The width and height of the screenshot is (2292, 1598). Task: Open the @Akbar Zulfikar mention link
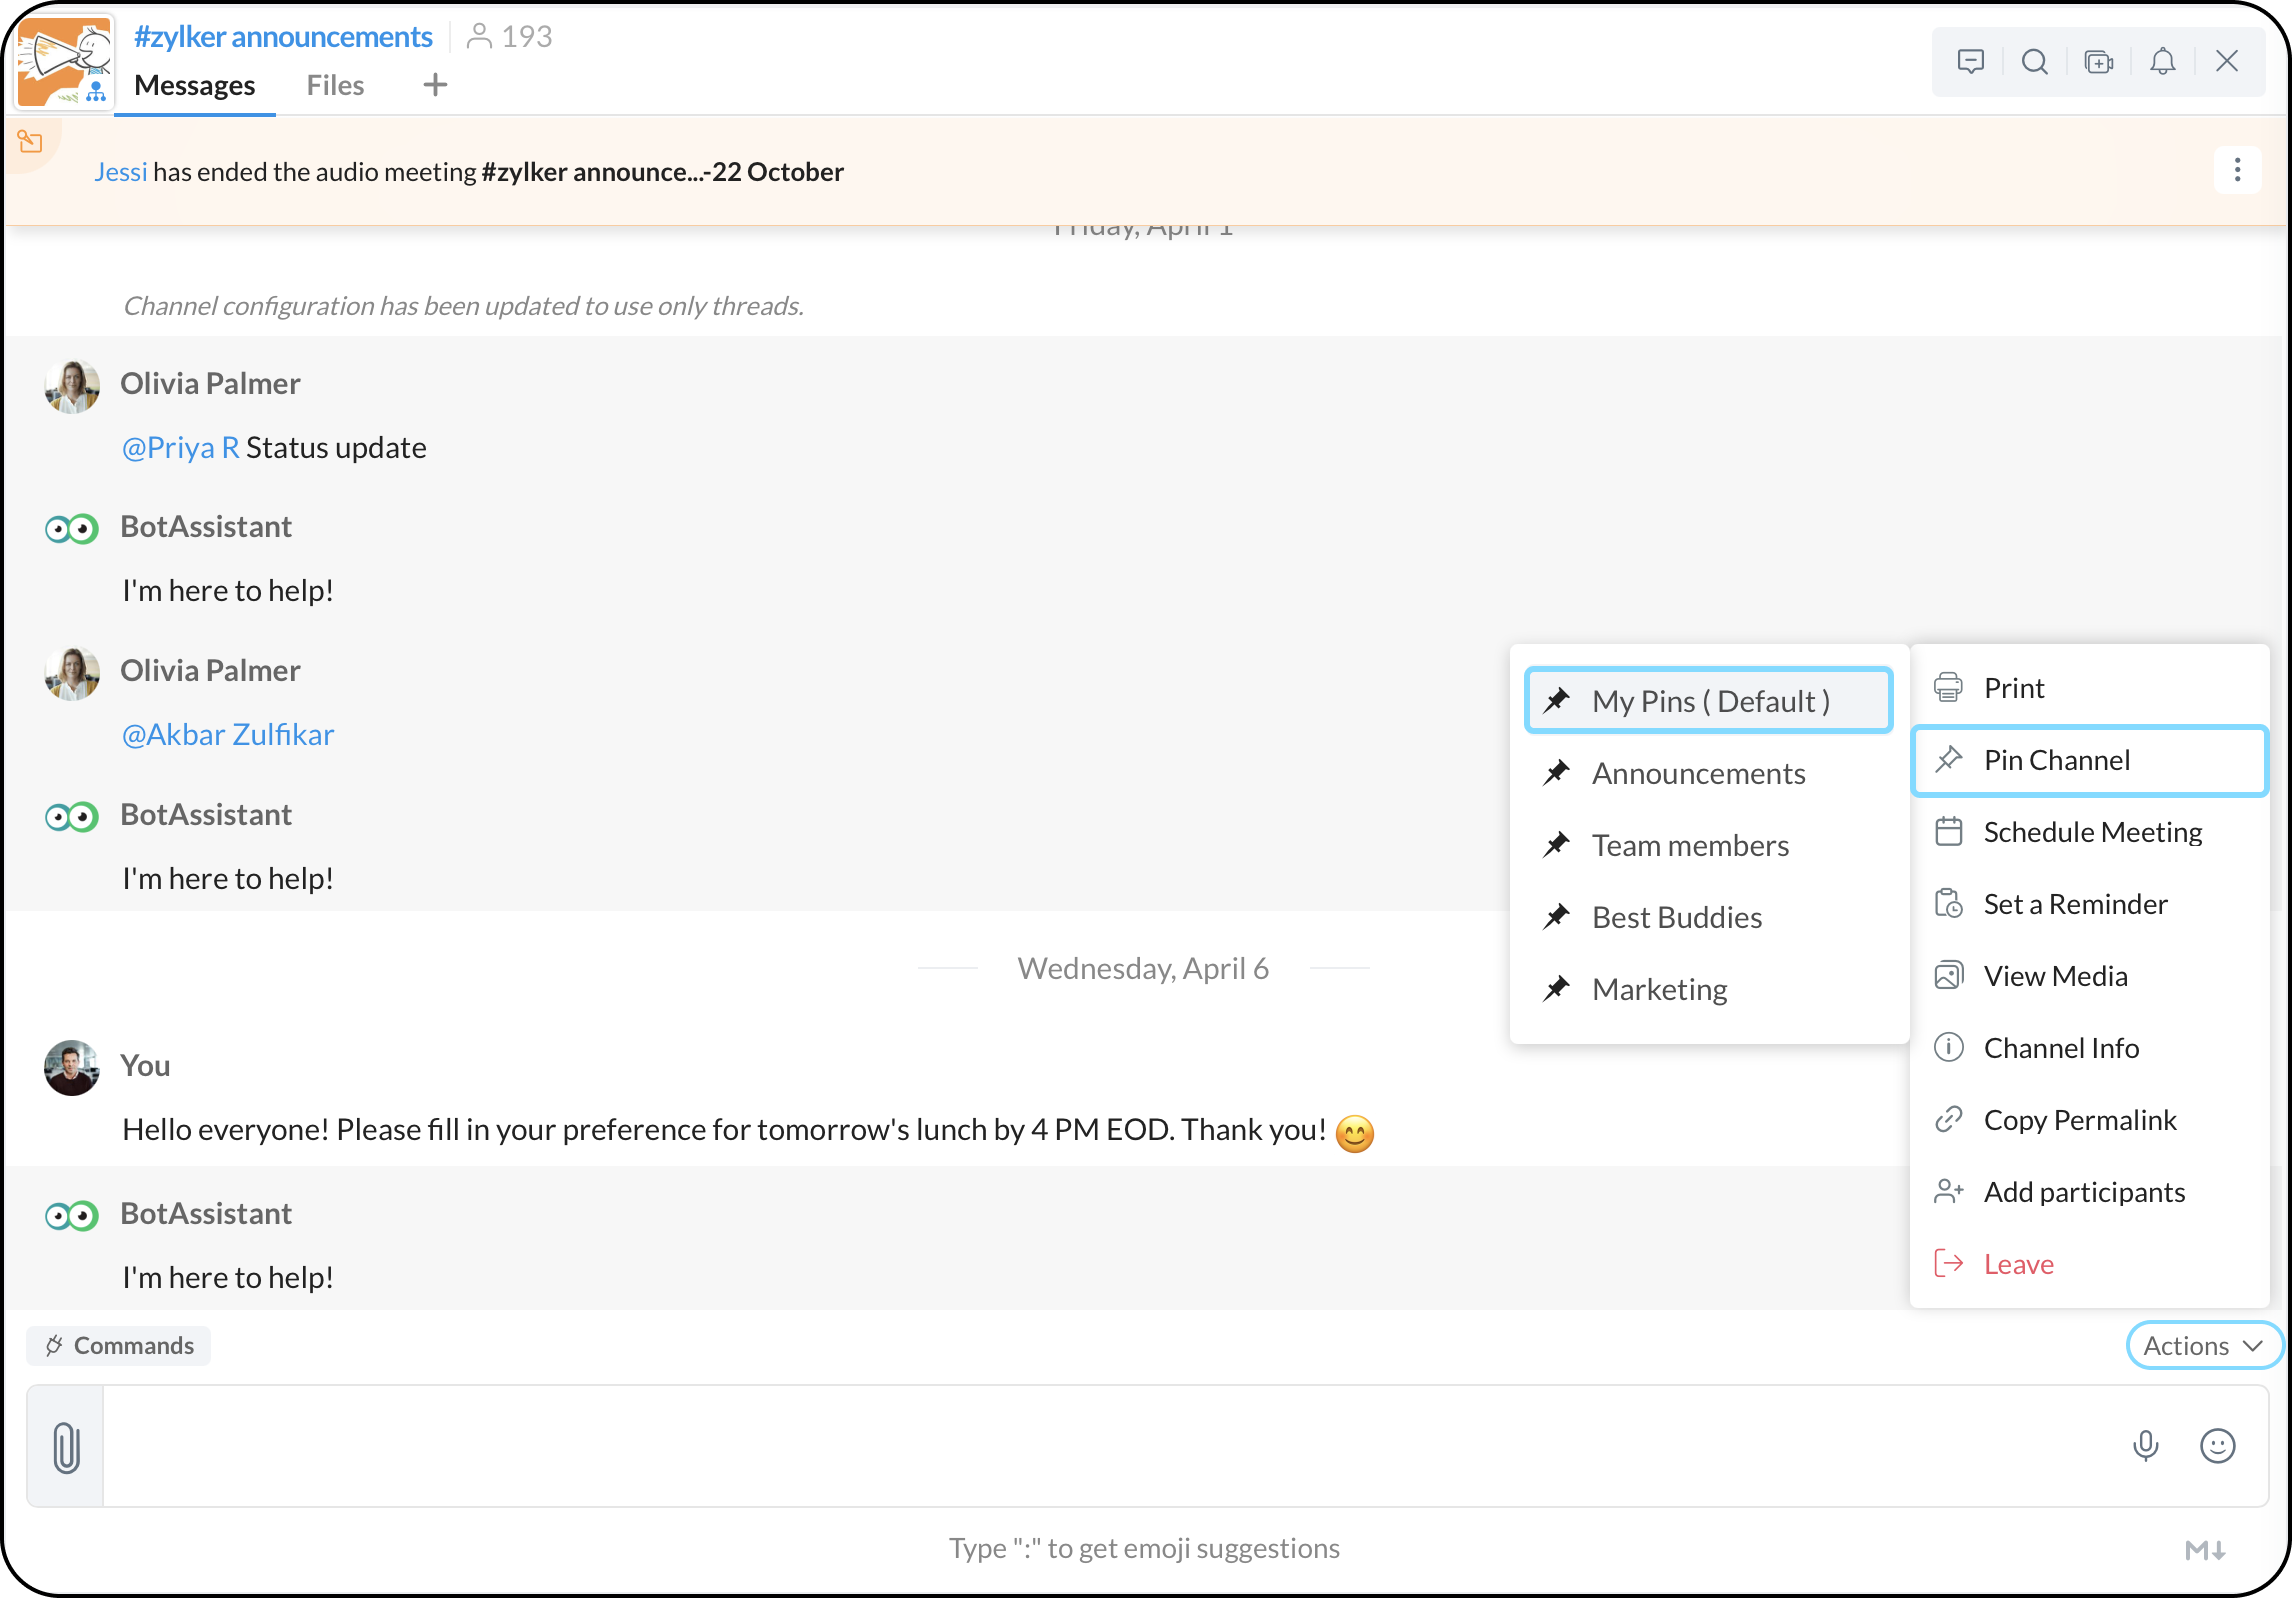click(227, 735)
